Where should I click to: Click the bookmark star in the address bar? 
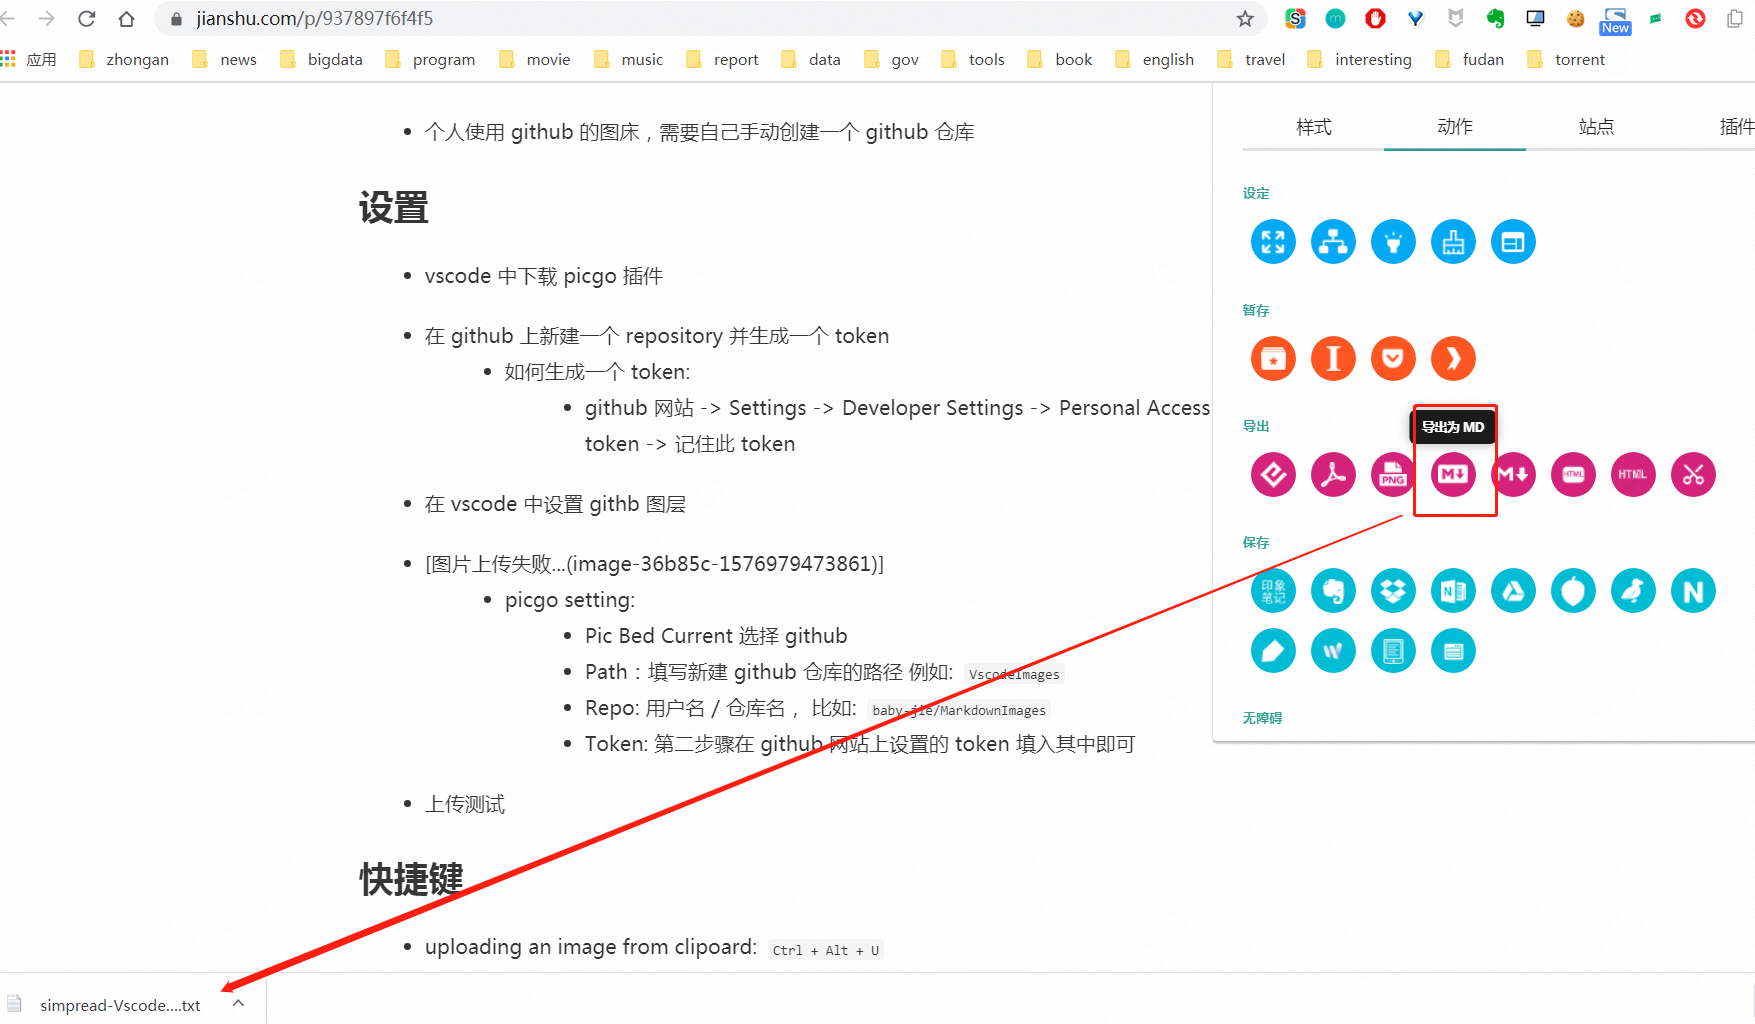[1245, 18]
